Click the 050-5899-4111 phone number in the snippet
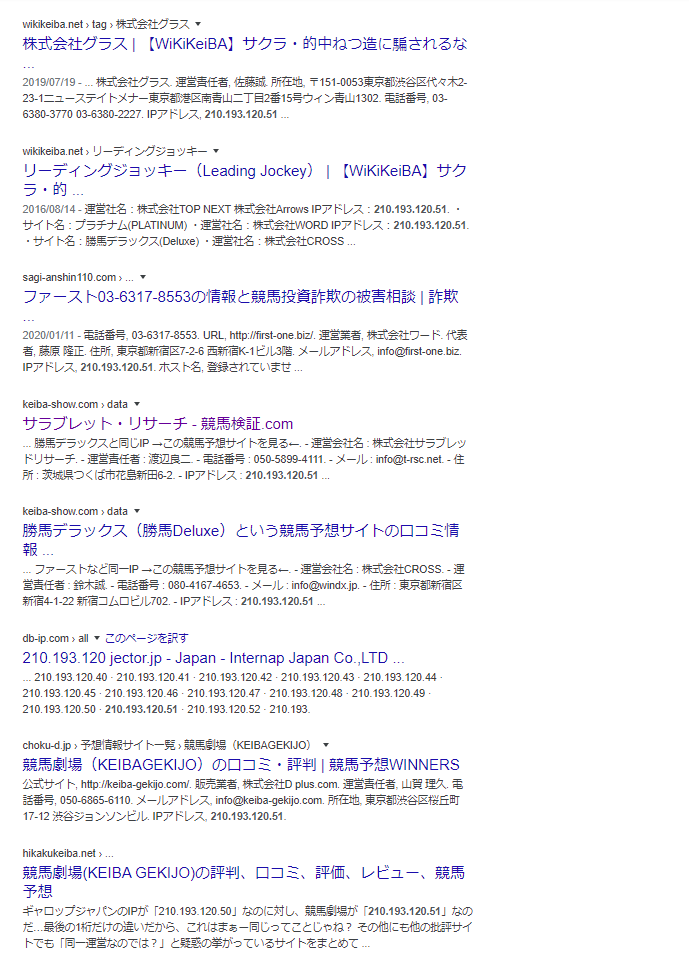Image resolution: width=689 pixels, height=964 pixels. [x=288, y=459]
